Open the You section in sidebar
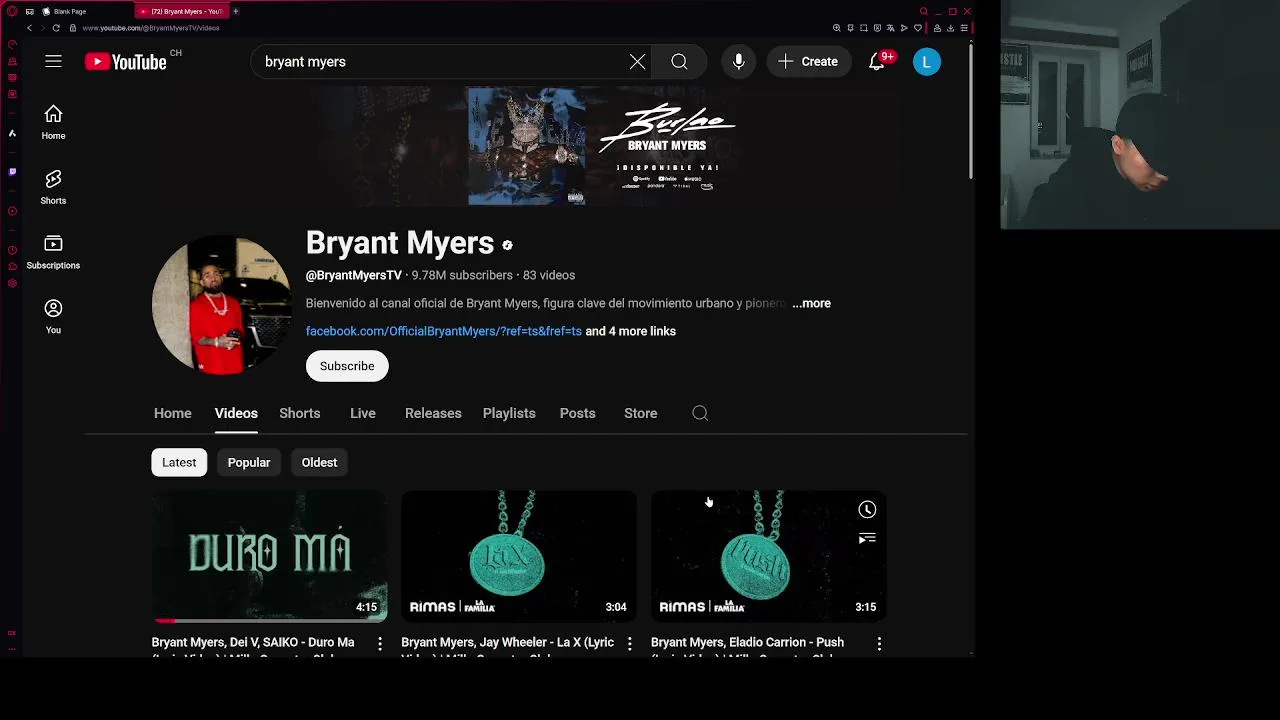This screenshot has width=1280, height=720. (x=53, y=317)
